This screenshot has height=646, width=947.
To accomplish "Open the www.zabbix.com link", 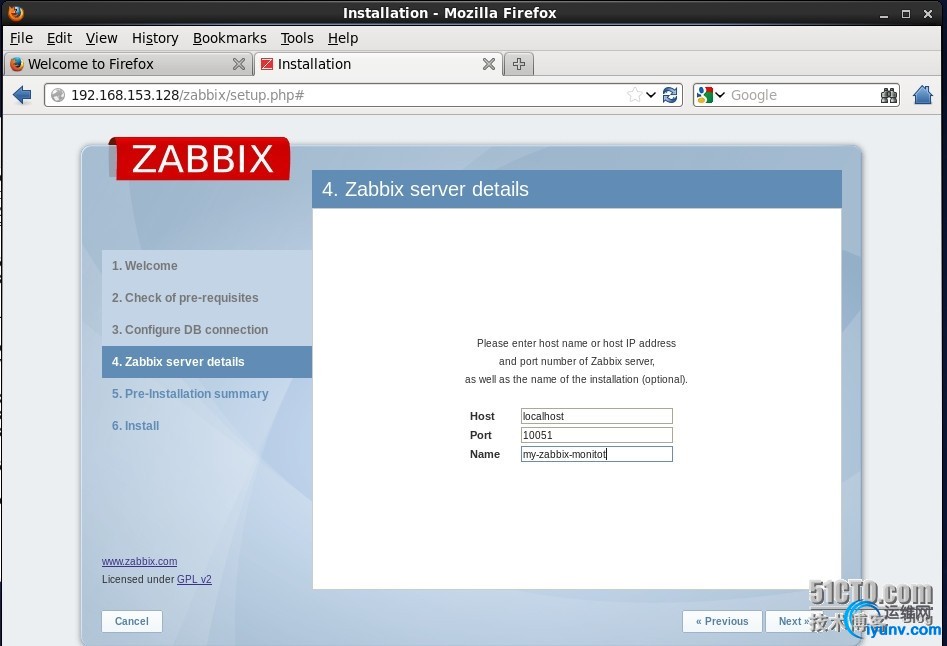I will 140,561.
